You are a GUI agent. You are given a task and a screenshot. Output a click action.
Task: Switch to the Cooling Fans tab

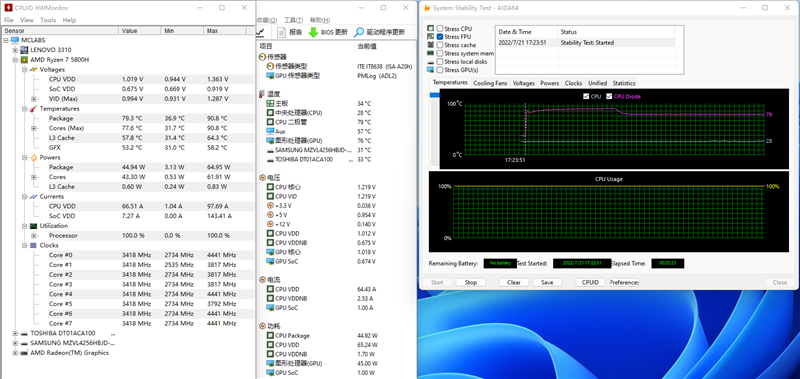tap(490, 83)
